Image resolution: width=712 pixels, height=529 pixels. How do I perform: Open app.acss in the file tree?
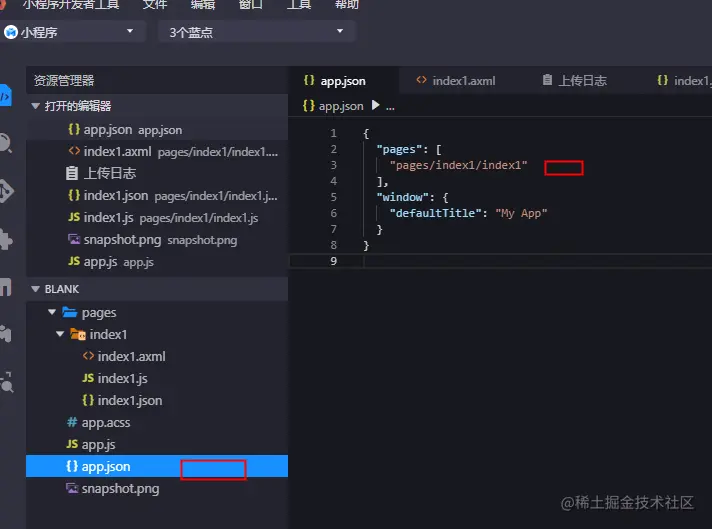[157, 422]
